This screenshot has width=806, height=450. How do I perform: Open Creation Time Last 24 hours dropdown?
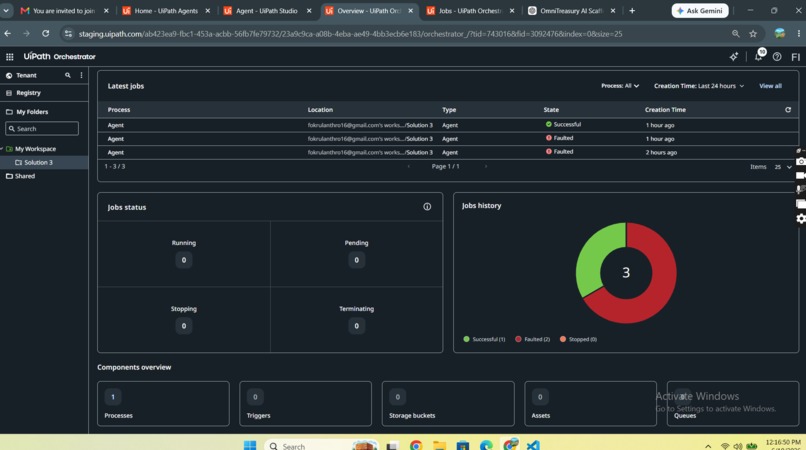click(699, 86)
